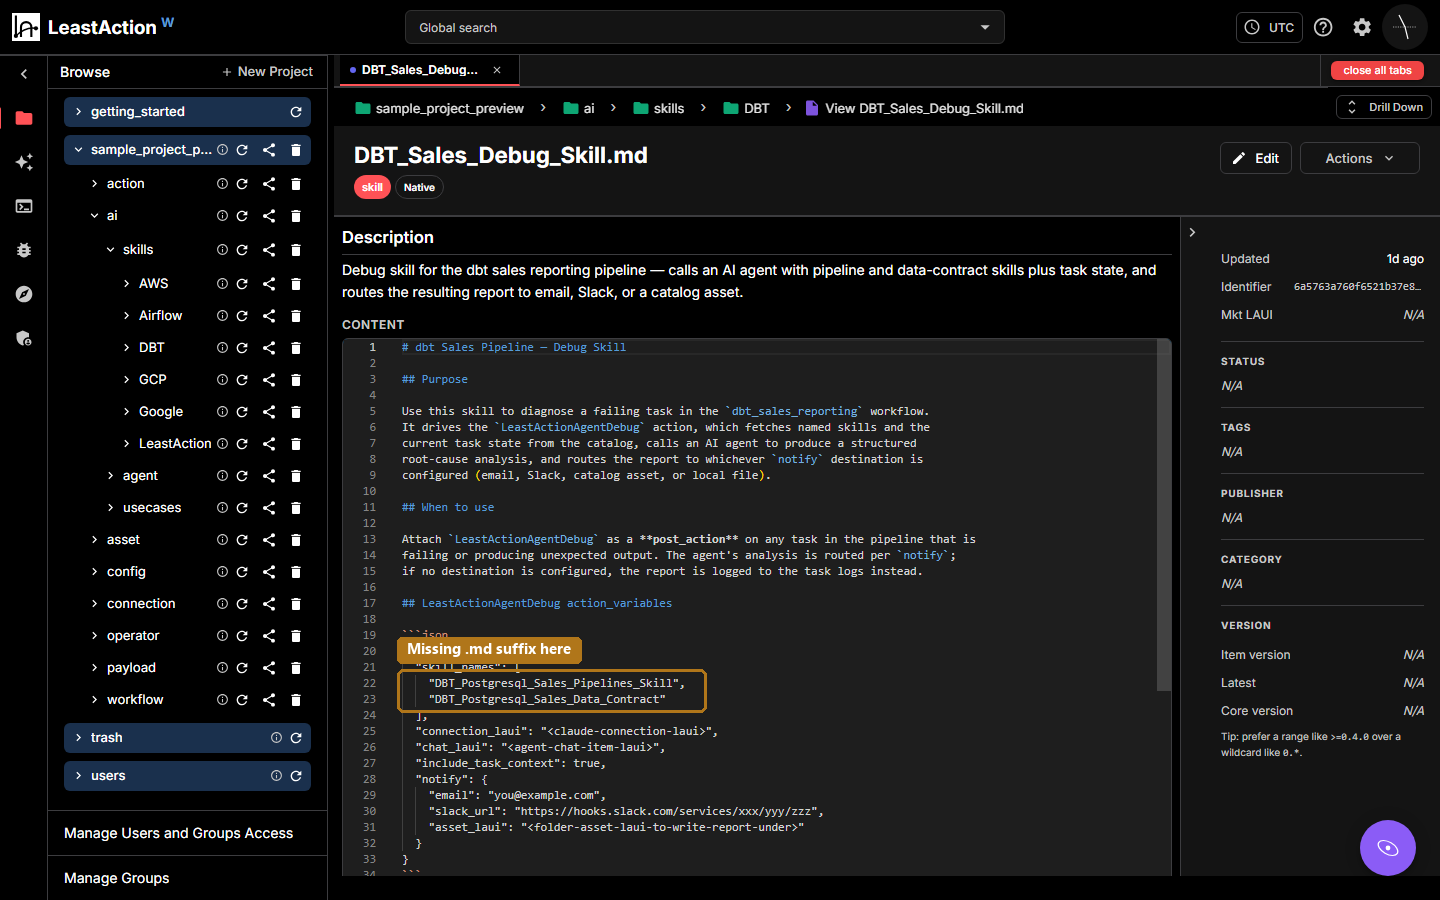Open the shield admin icon in left rail
Screen dimensions: 1440x900
[24, 338]
